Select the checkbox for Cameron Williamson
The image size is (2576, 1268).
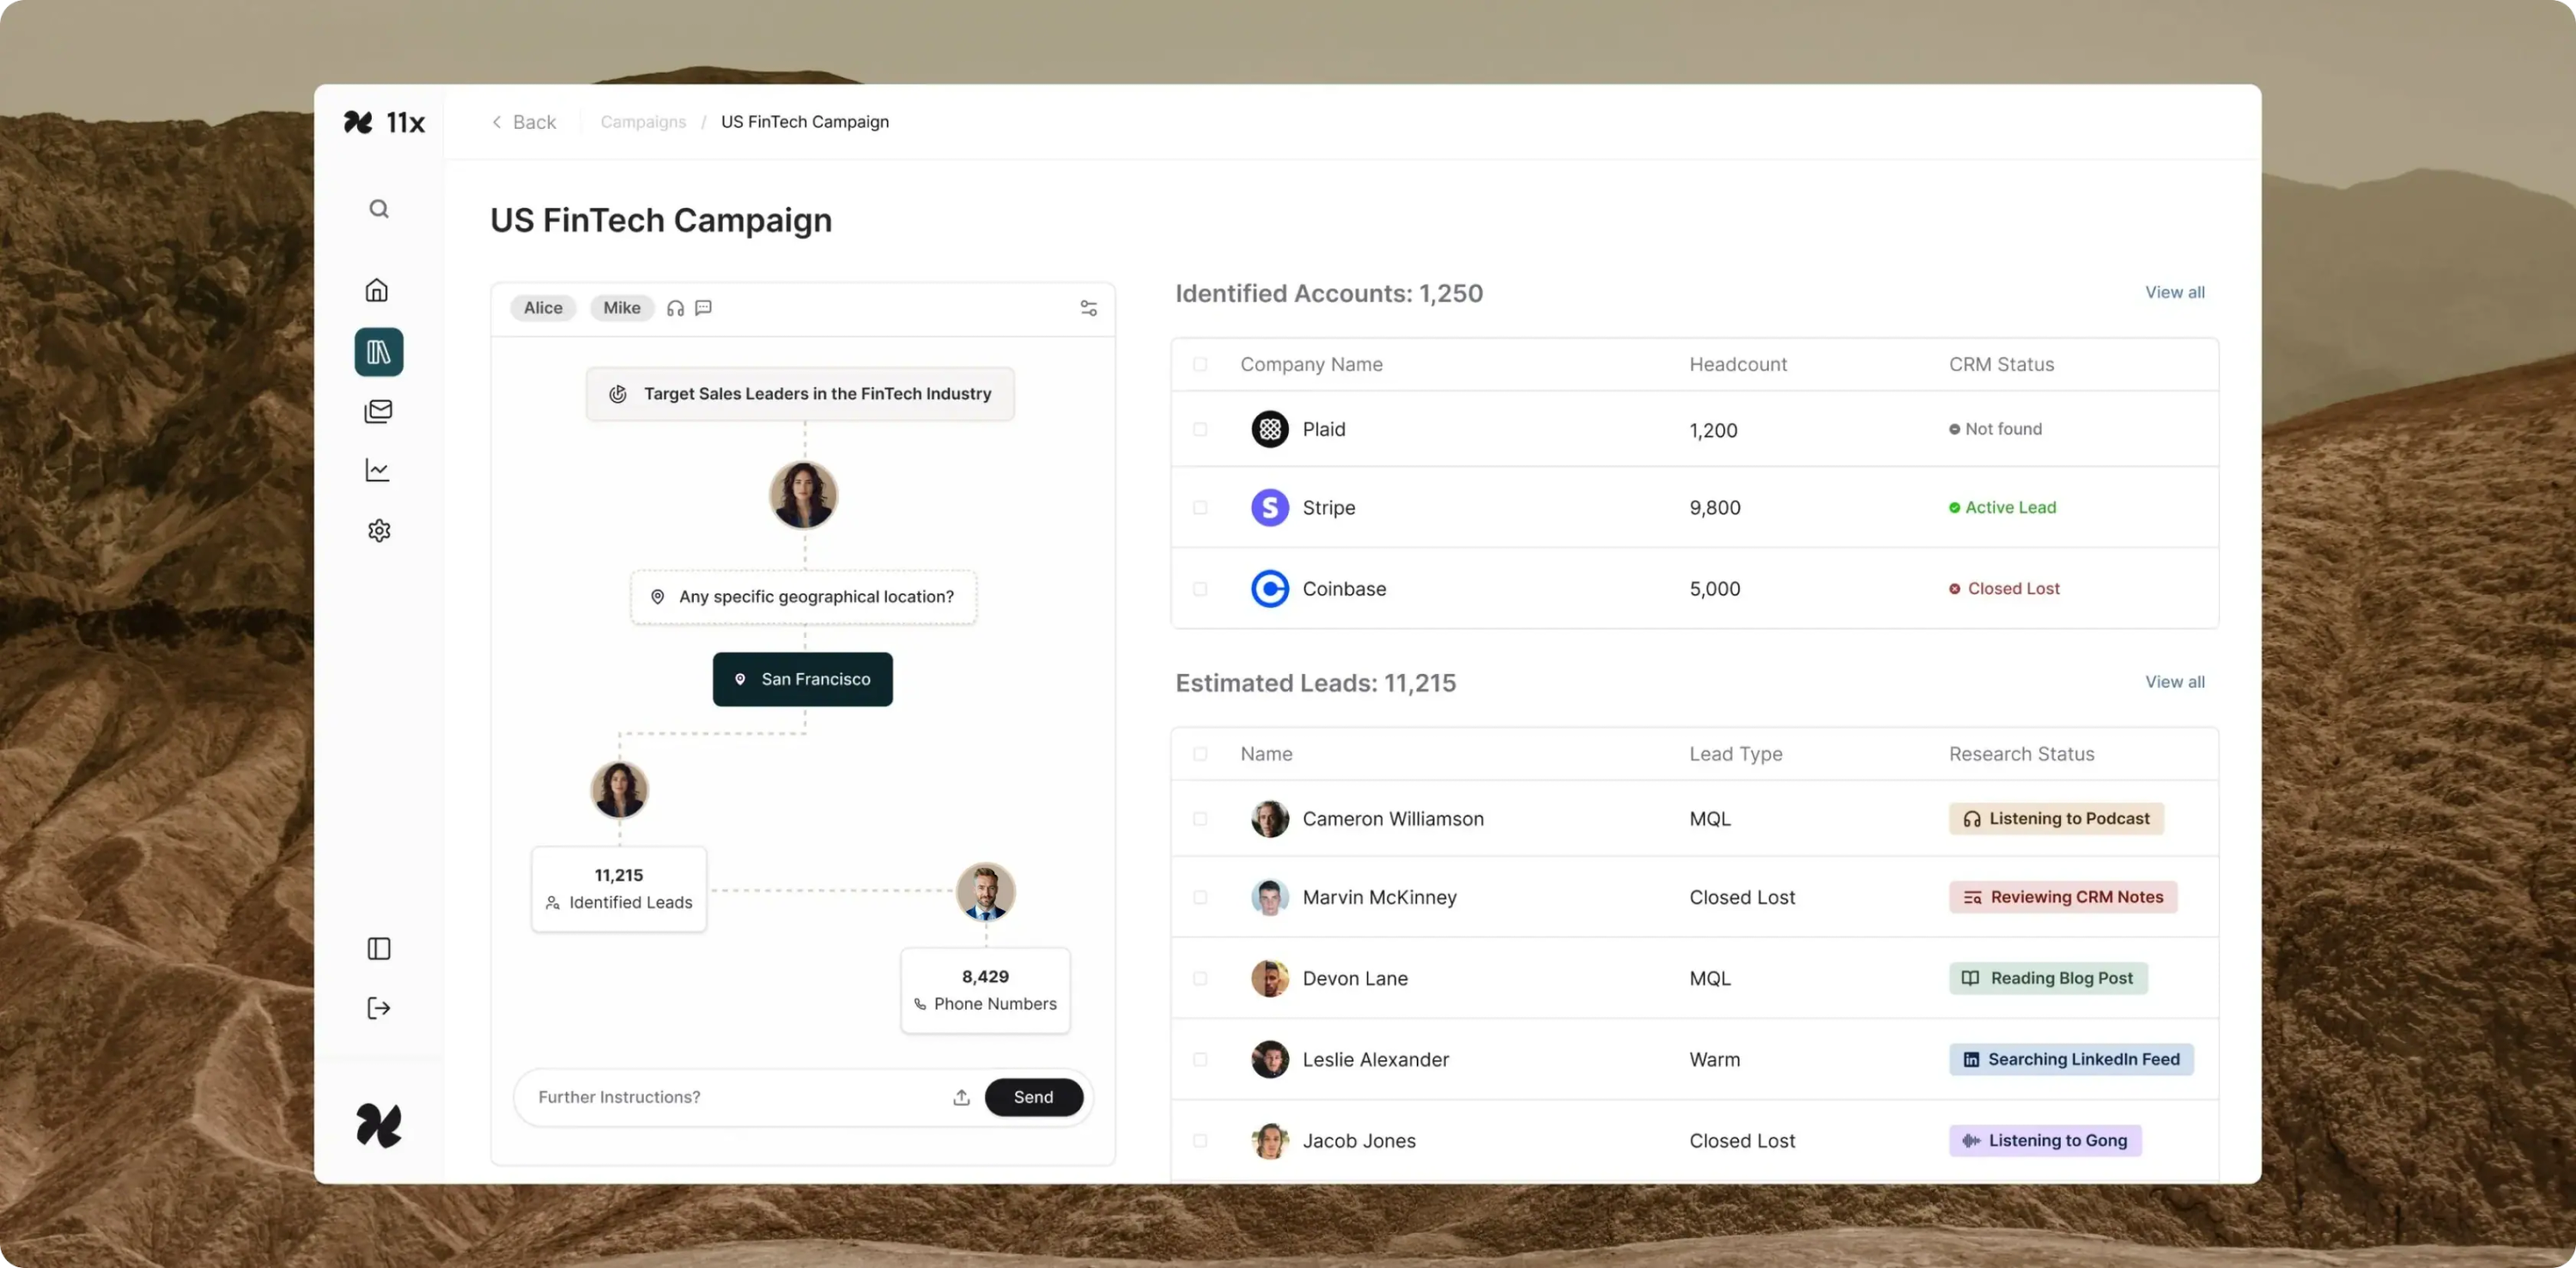[x=1200, y=818]
